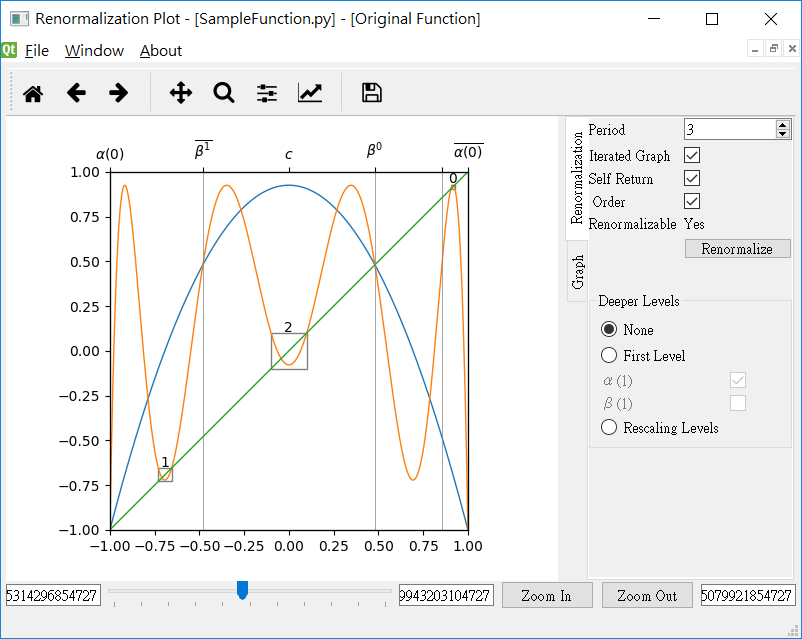The width and height of the screenshot is (802, 639).
Task: Switch to the Renormalization side tab
Action: (577, 179)
